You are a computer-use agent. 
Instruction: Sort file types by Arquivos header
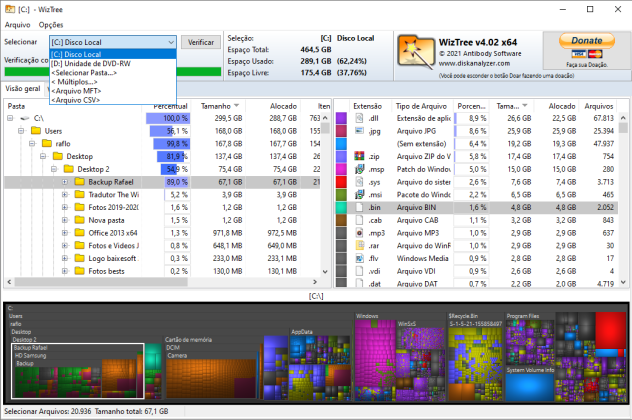point(599,106)
